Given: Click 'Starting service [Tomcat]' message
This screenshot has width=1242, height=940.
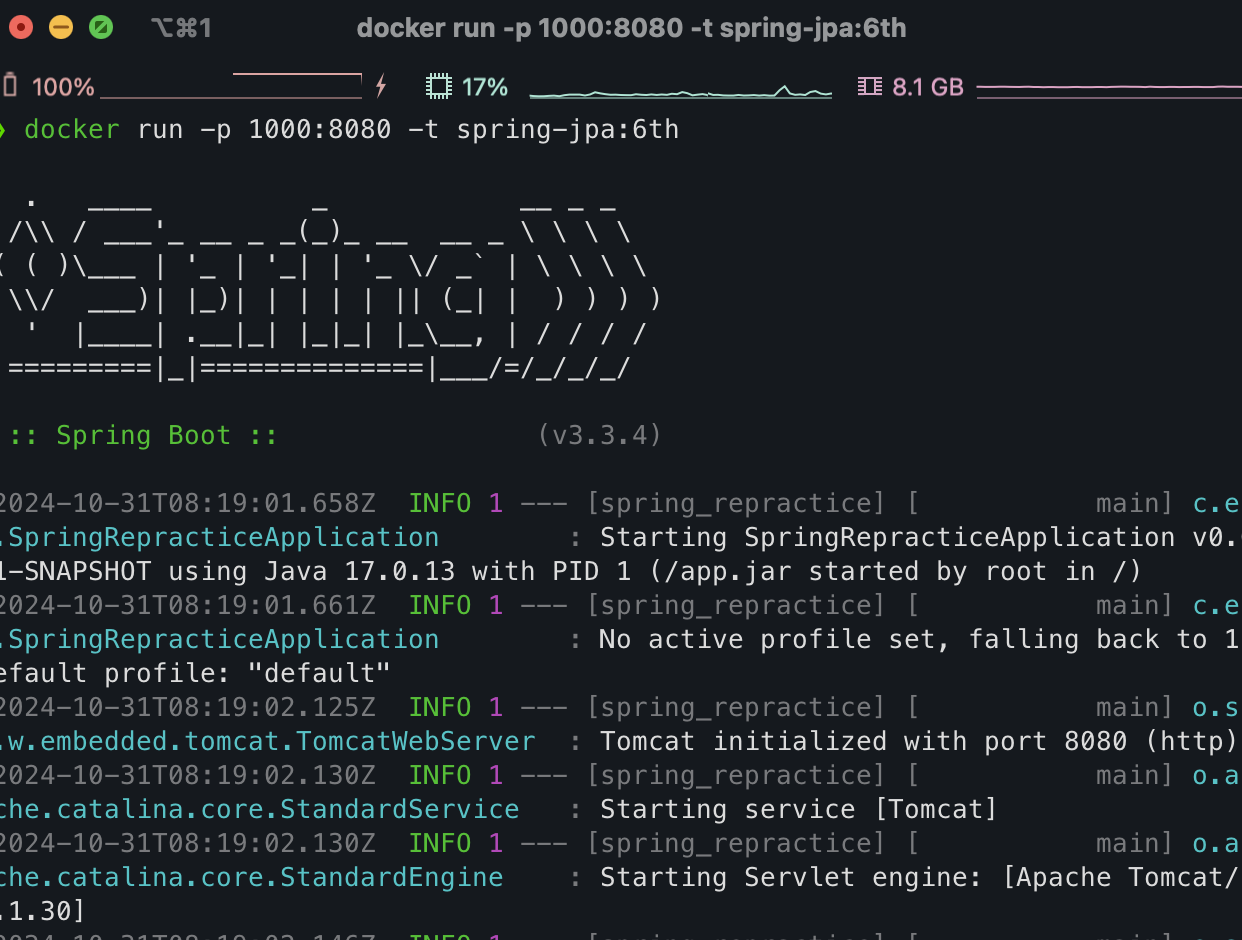Looking at the screenshot, I should (799, 809).
